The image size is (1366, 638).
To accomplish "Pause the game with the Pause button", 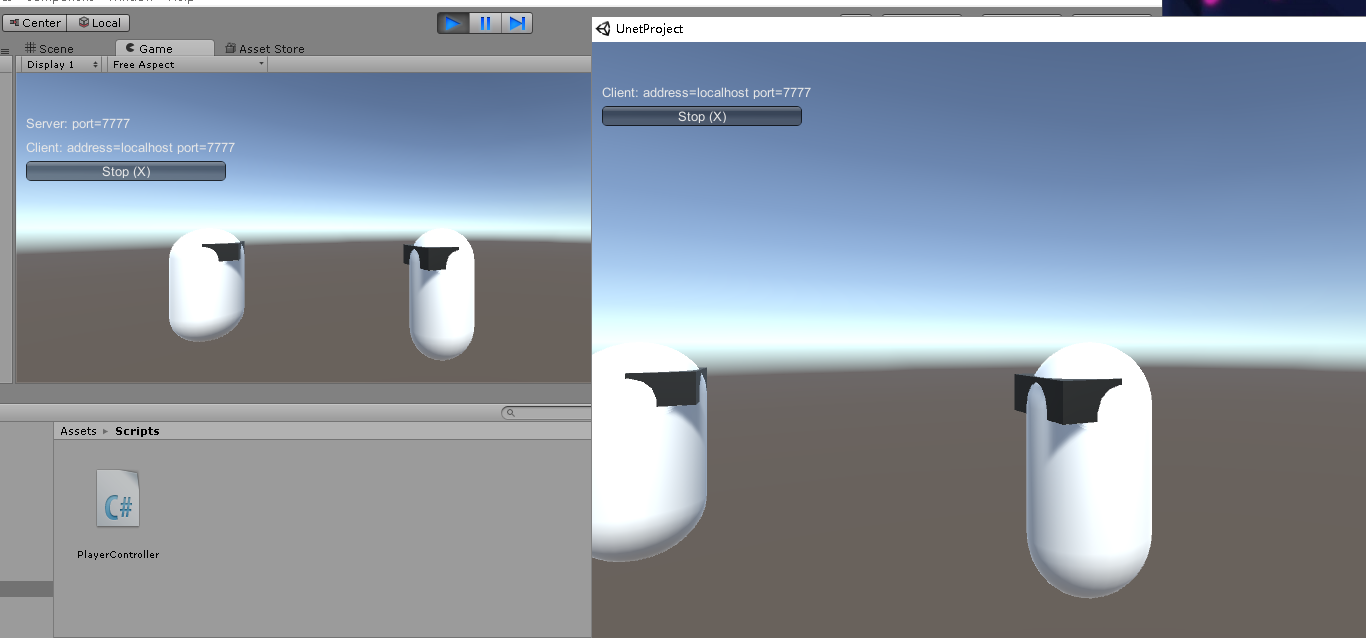I will [x=485, y=23].
